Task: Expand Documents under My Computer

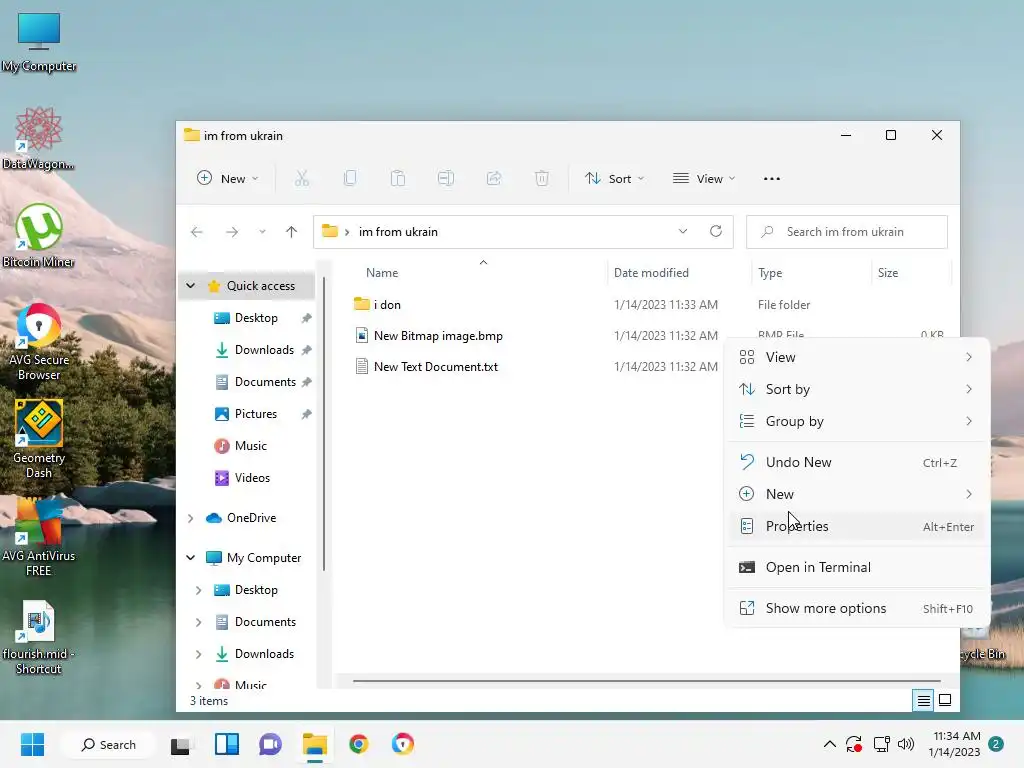Action: point(199,622)
